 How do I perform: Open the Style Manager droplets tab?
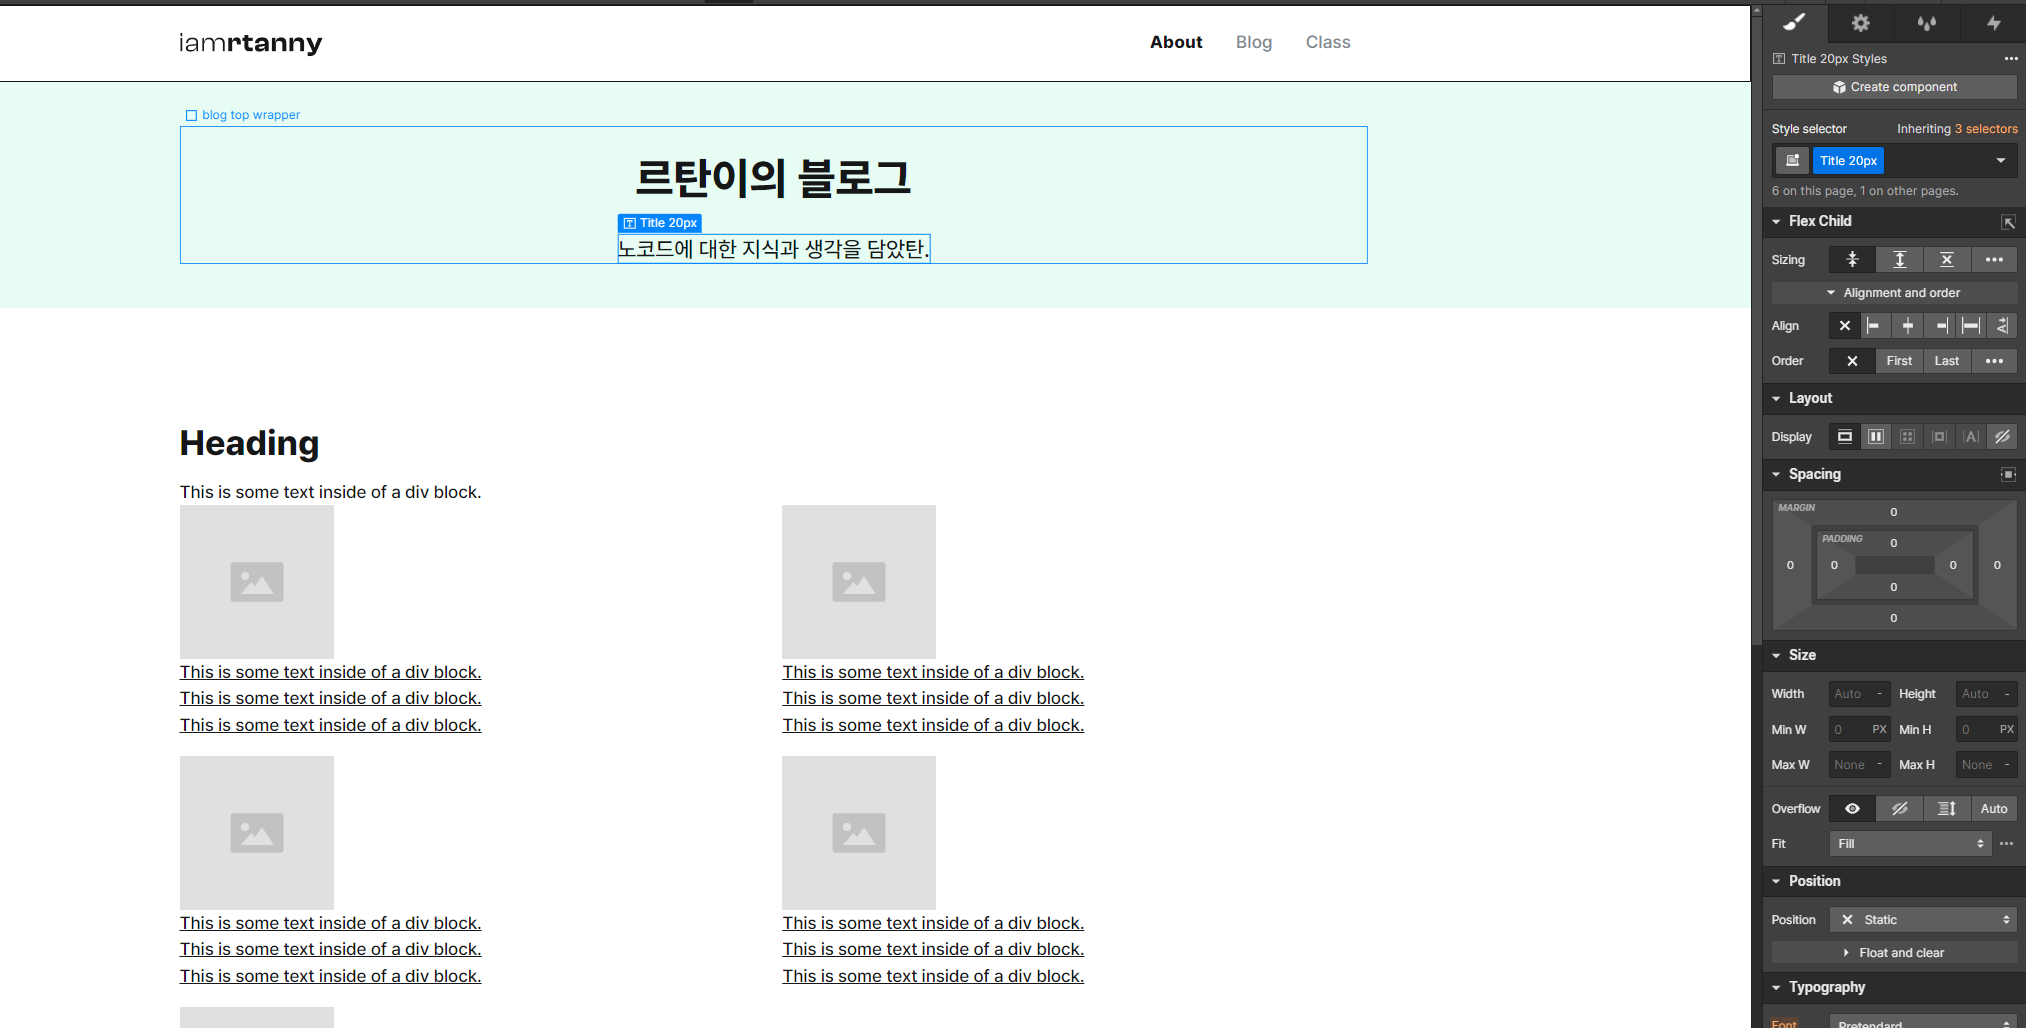tap(1926, 22)
